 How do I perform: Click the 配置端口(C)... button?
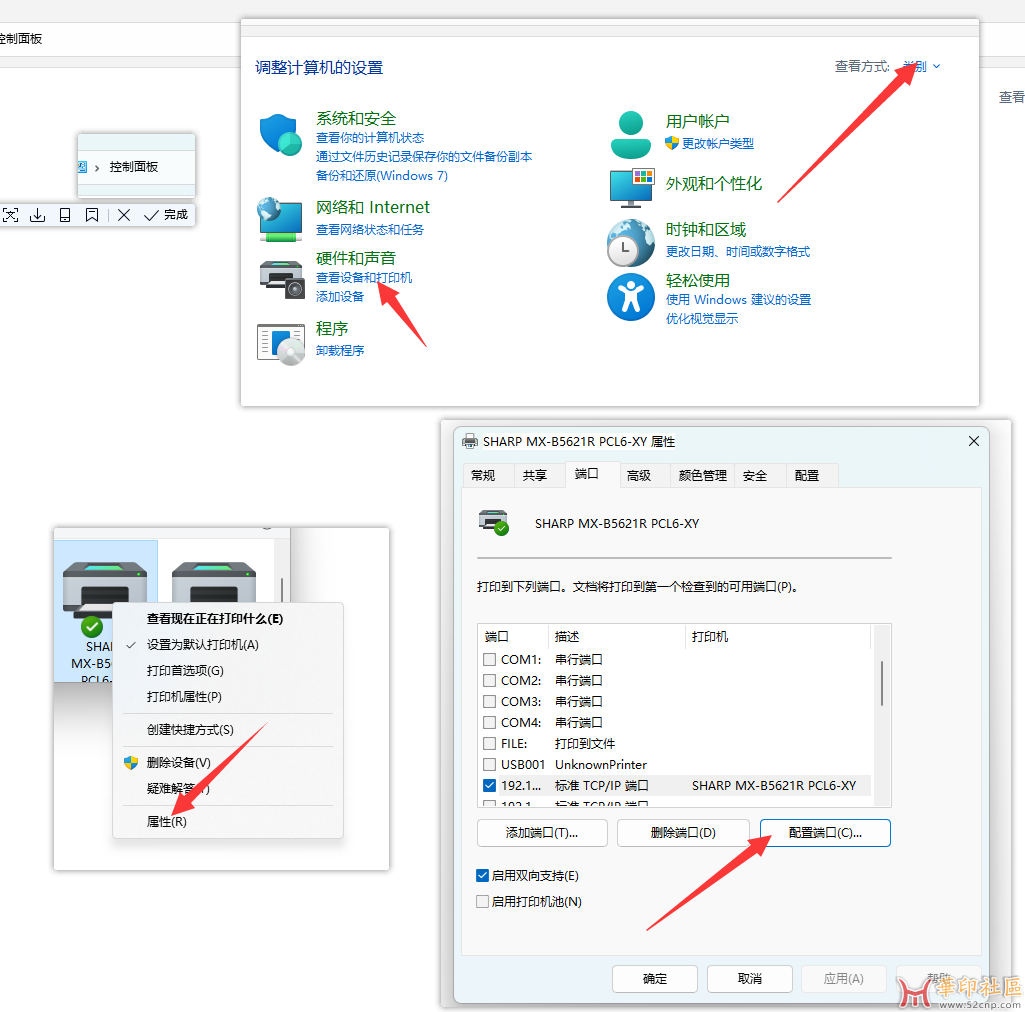pos(825,832)
